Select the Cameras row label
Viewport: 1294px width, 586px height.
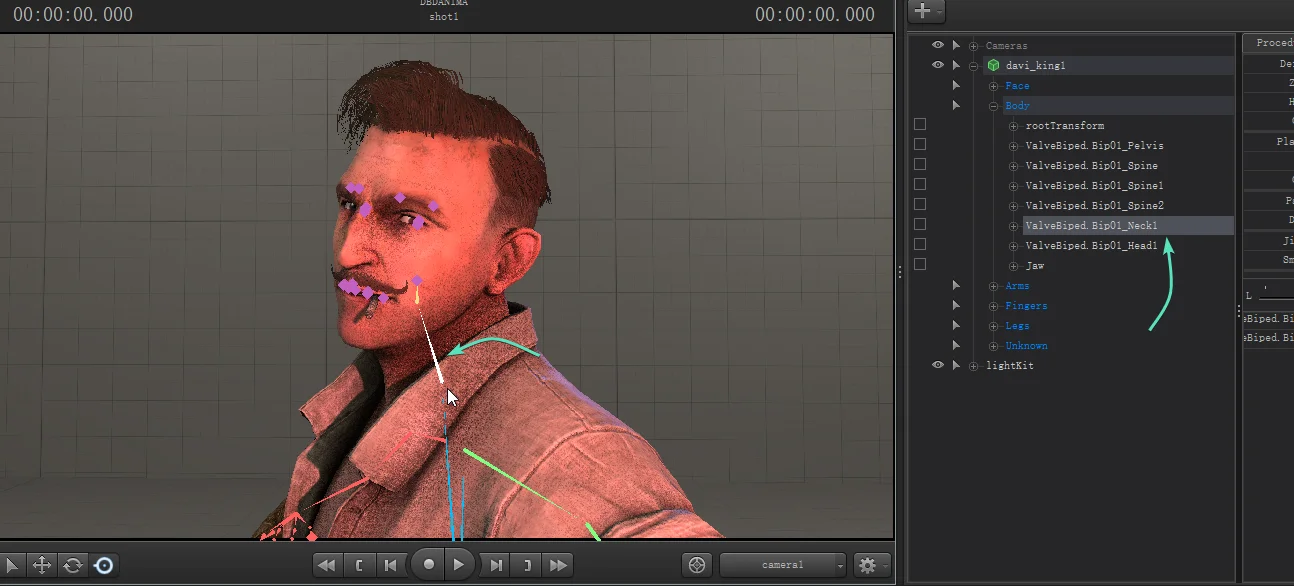tap(1006, 45)
